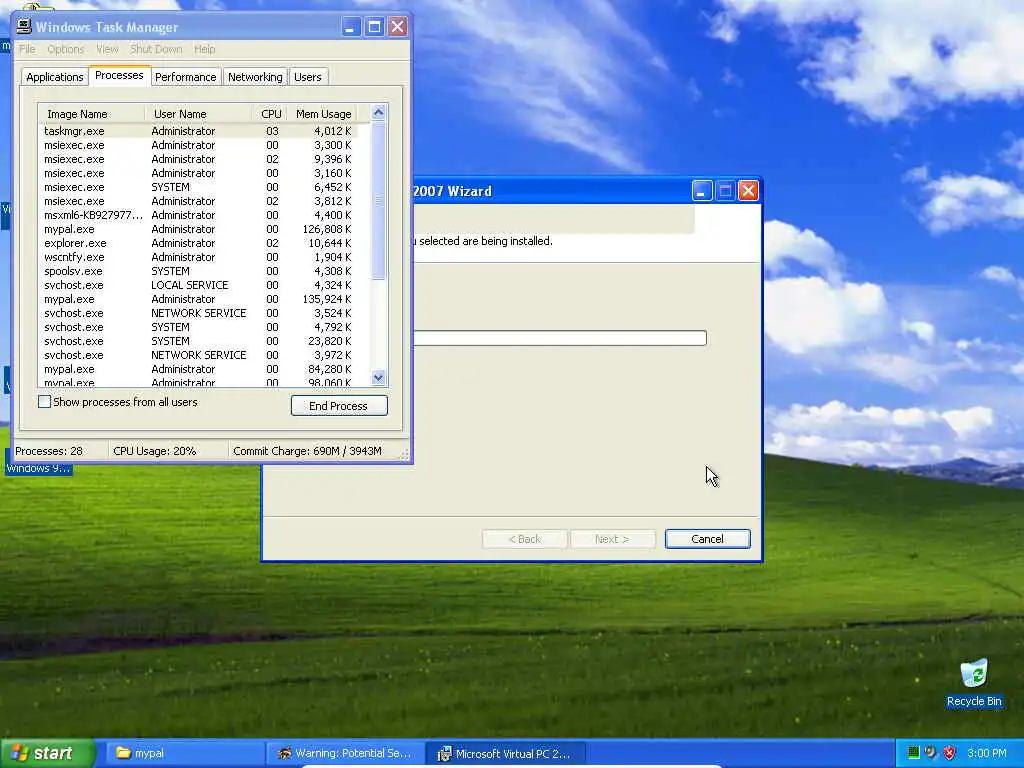Screen dimensions: 1024x768
Task: Click the speaker volume tray icon
Action: [x=931, y=753]
